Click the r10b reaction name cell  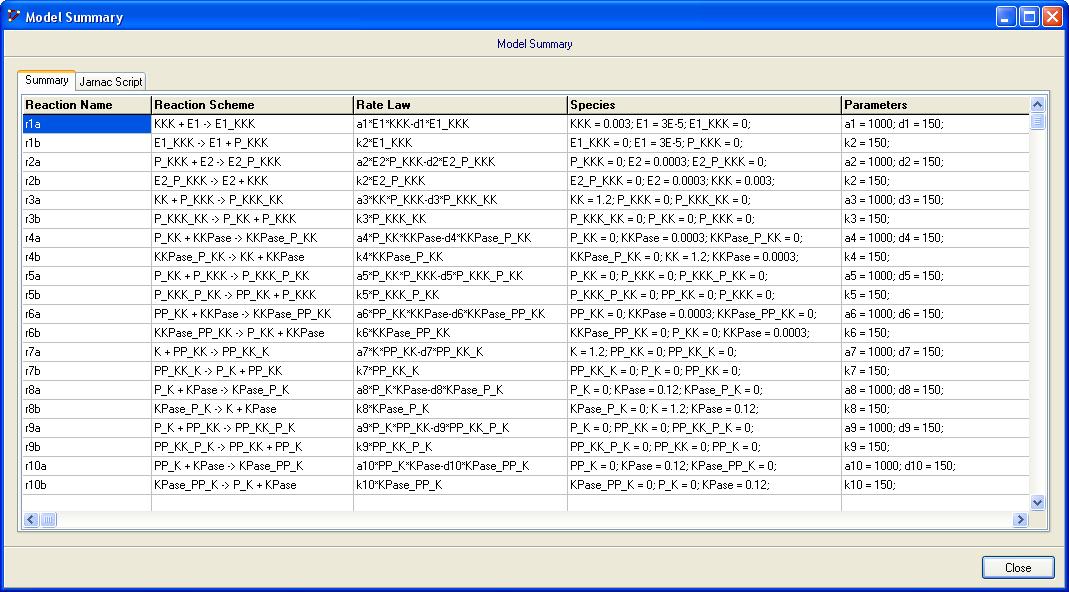(x=86, y=485)
